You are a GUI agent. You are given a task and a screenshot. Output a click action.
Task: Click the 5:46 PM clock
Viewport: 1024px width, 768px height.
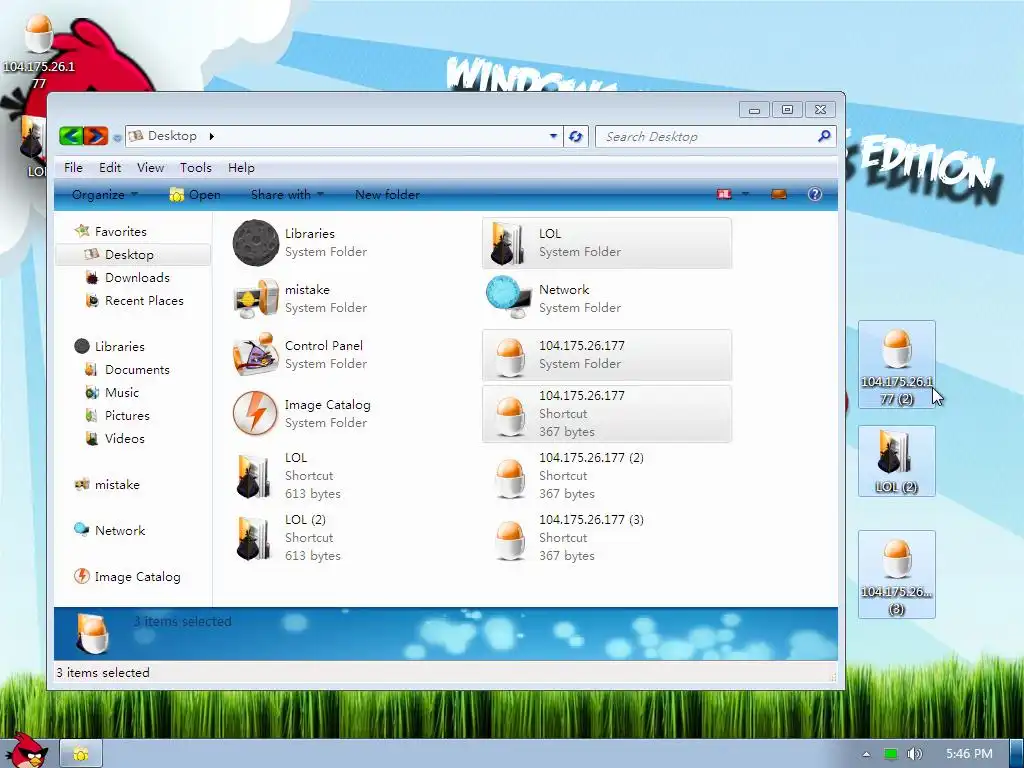tap(969, 754)
